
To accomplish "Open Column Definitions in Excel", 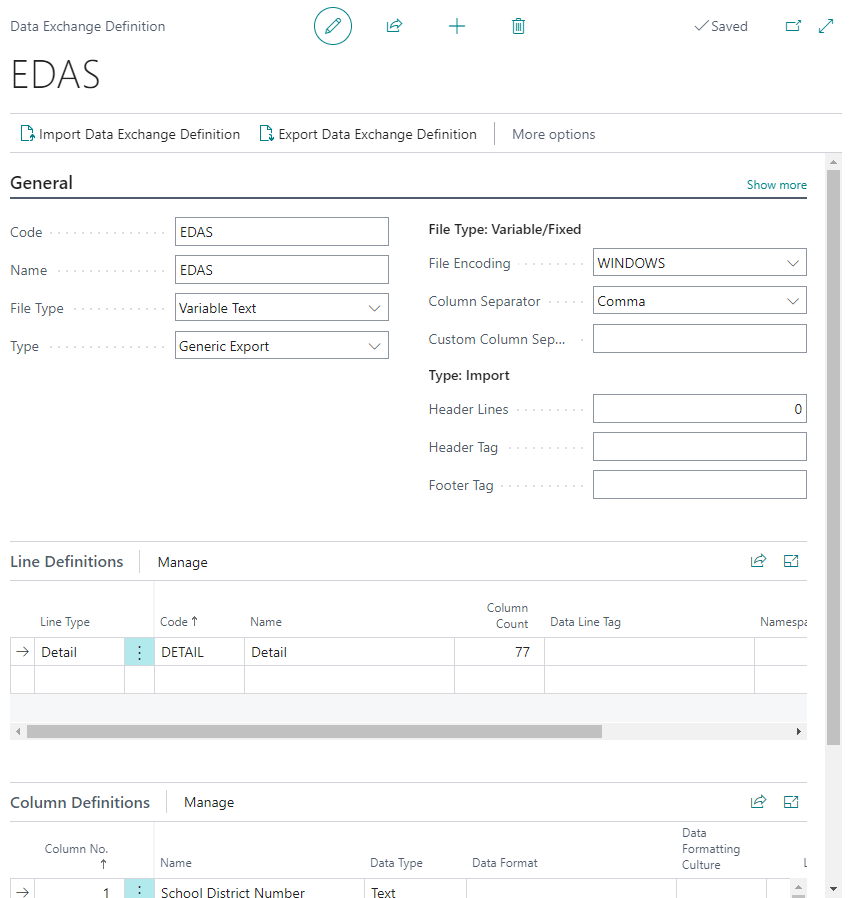I will click(791, 801).
